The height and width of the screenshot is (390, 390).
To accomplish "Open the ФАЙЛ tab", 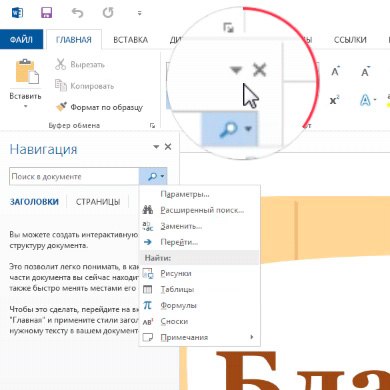I will (21, 40).
